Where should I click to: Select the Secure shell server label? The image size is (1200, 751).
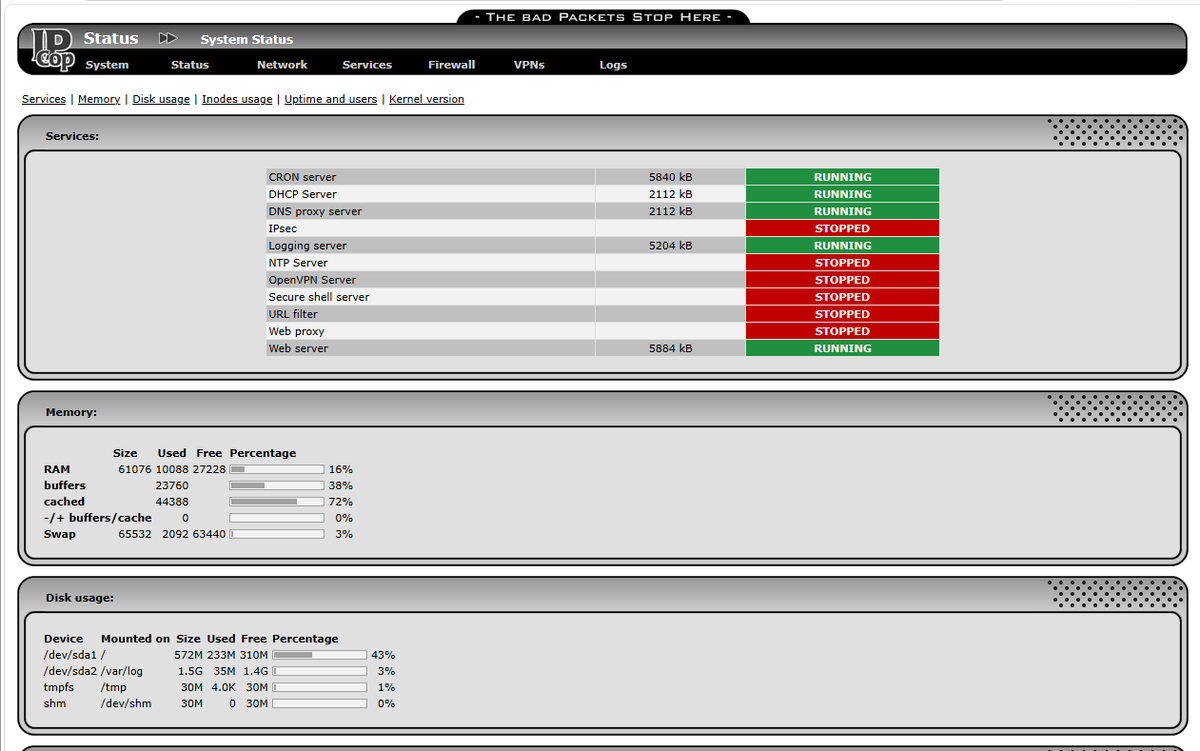[319, 297]
